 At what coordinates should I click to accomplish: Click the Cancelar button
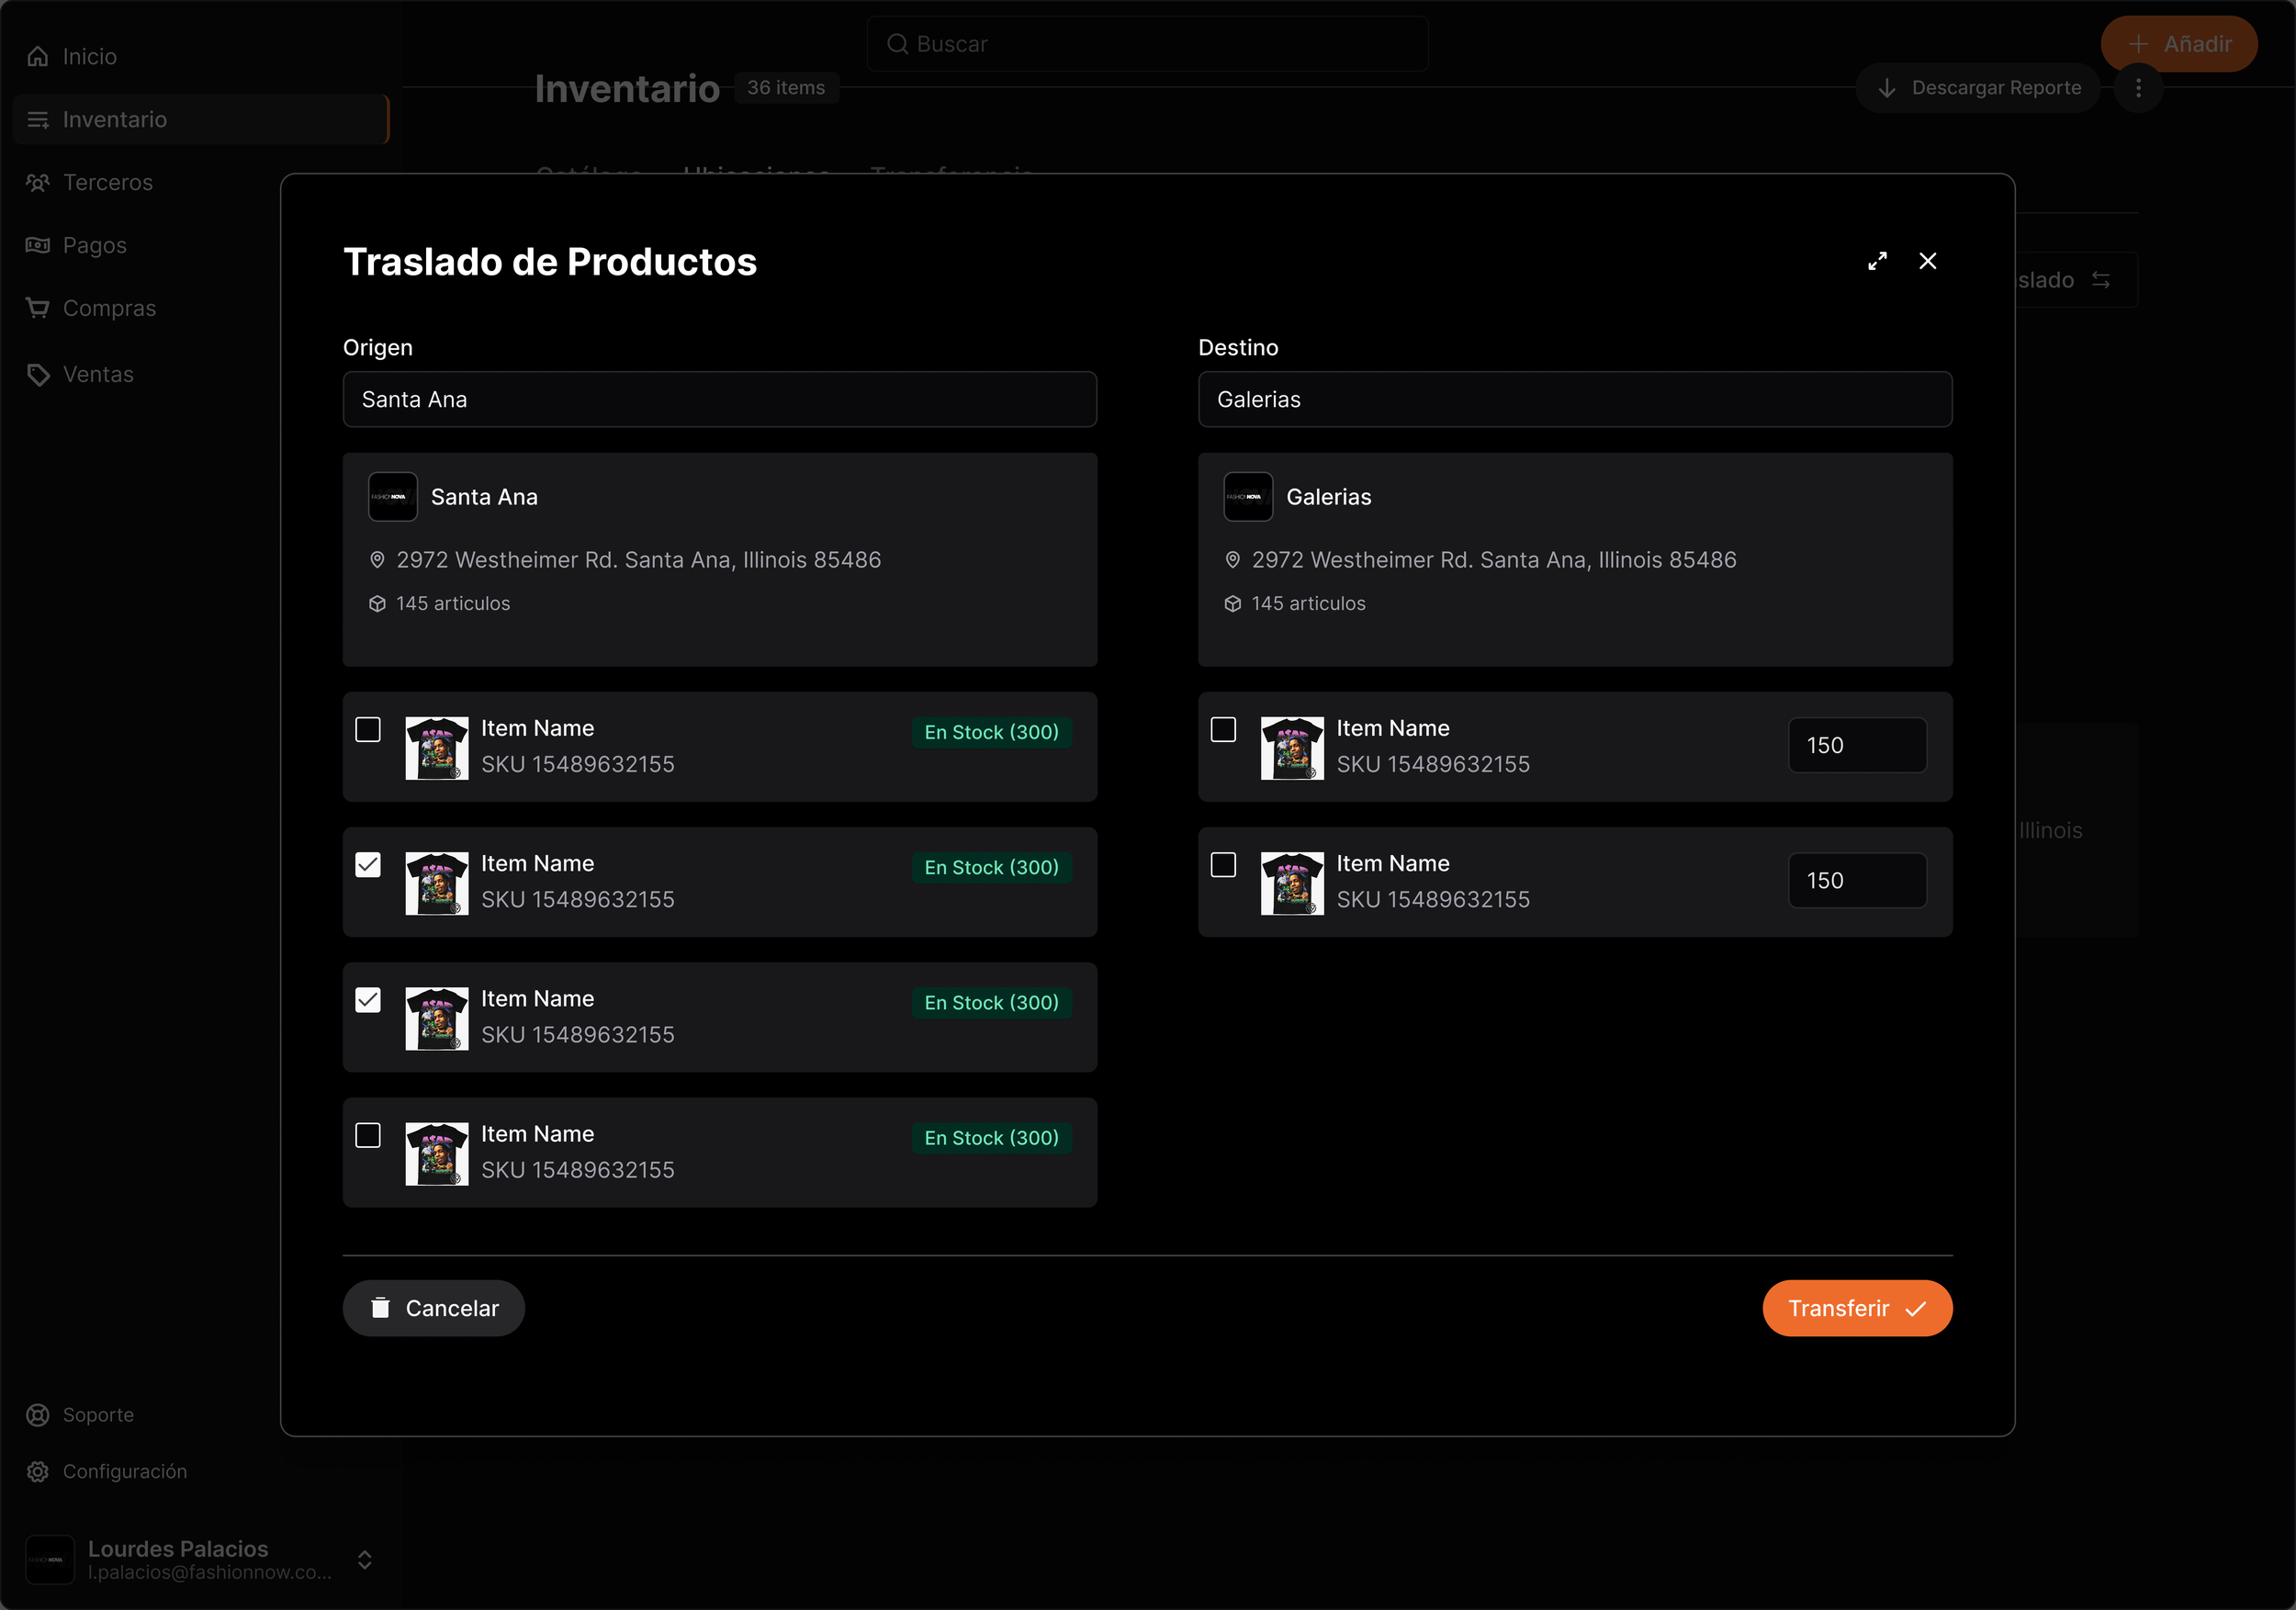[x=433, y=1308]
